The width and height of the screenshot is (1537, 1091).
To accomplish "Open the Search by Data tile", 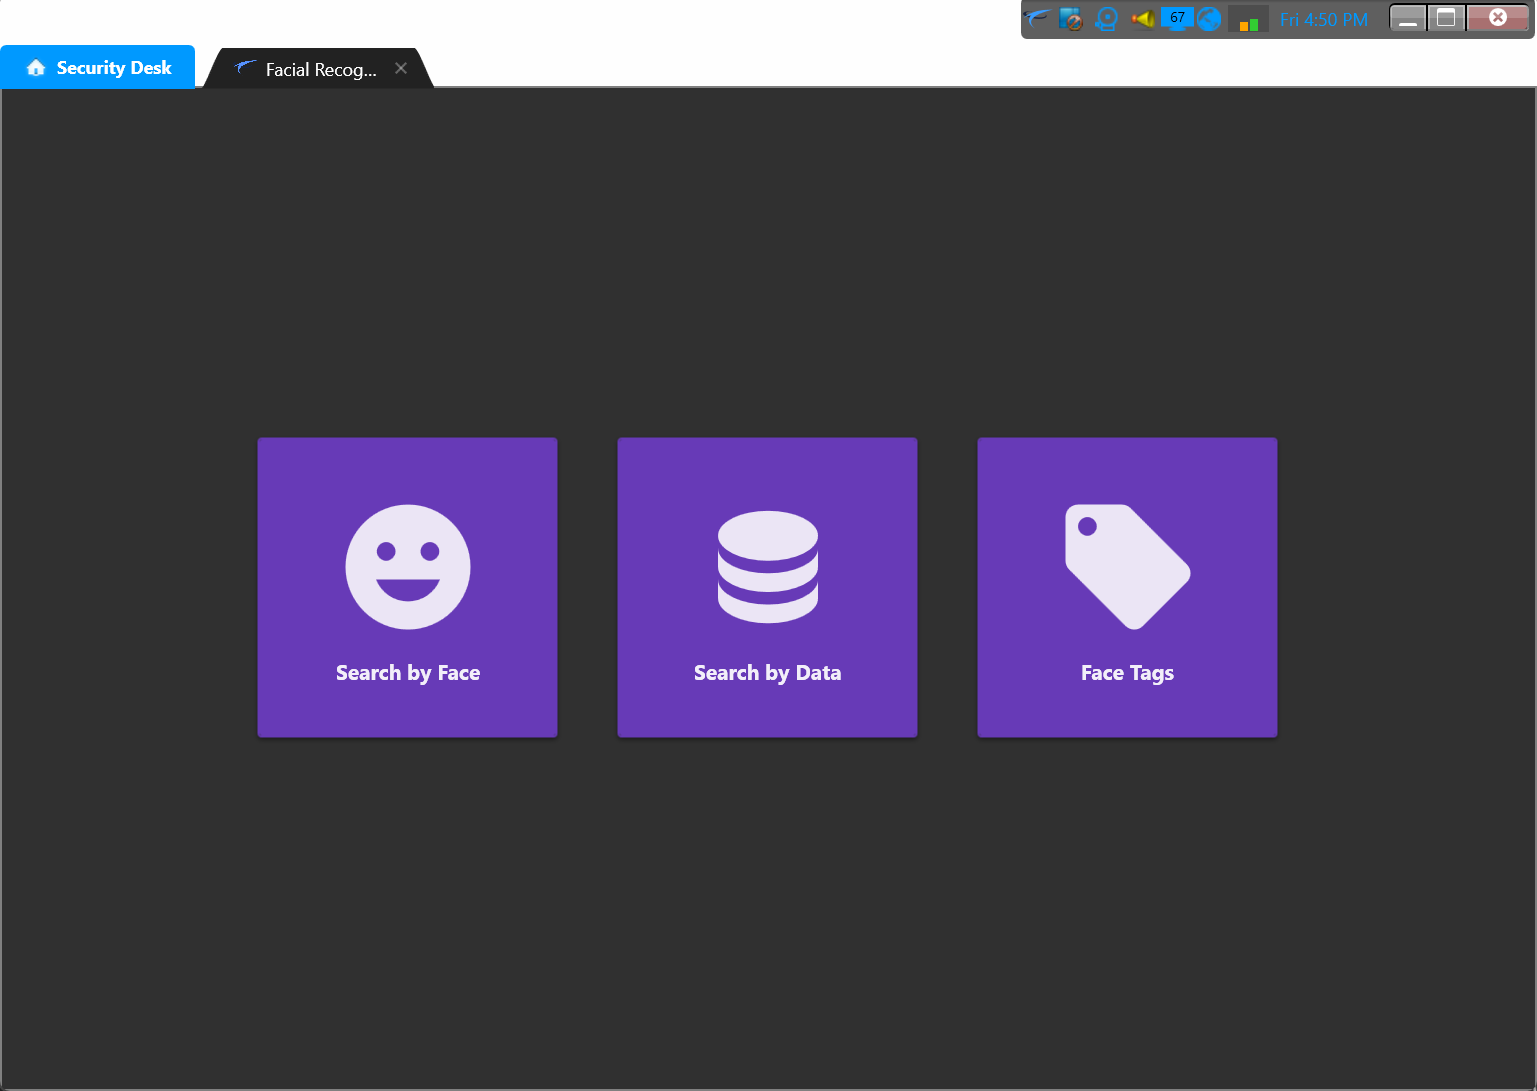I will point(767,587).
